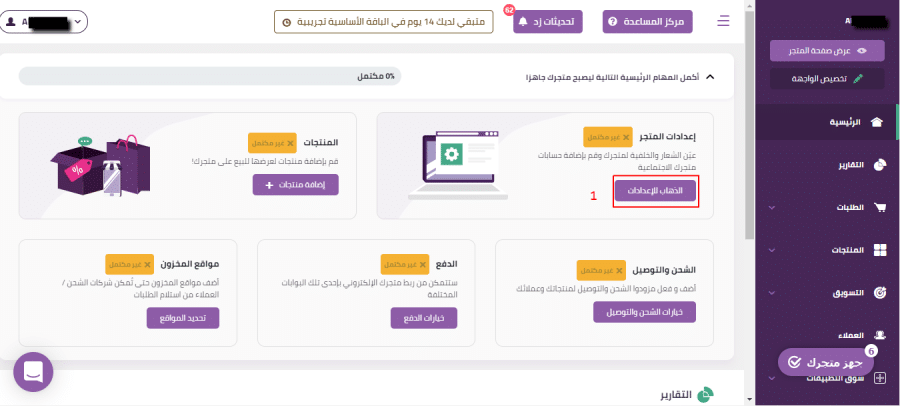
Task: Open the Zid updates bell notifications
Action: click(x=548, y=22)
